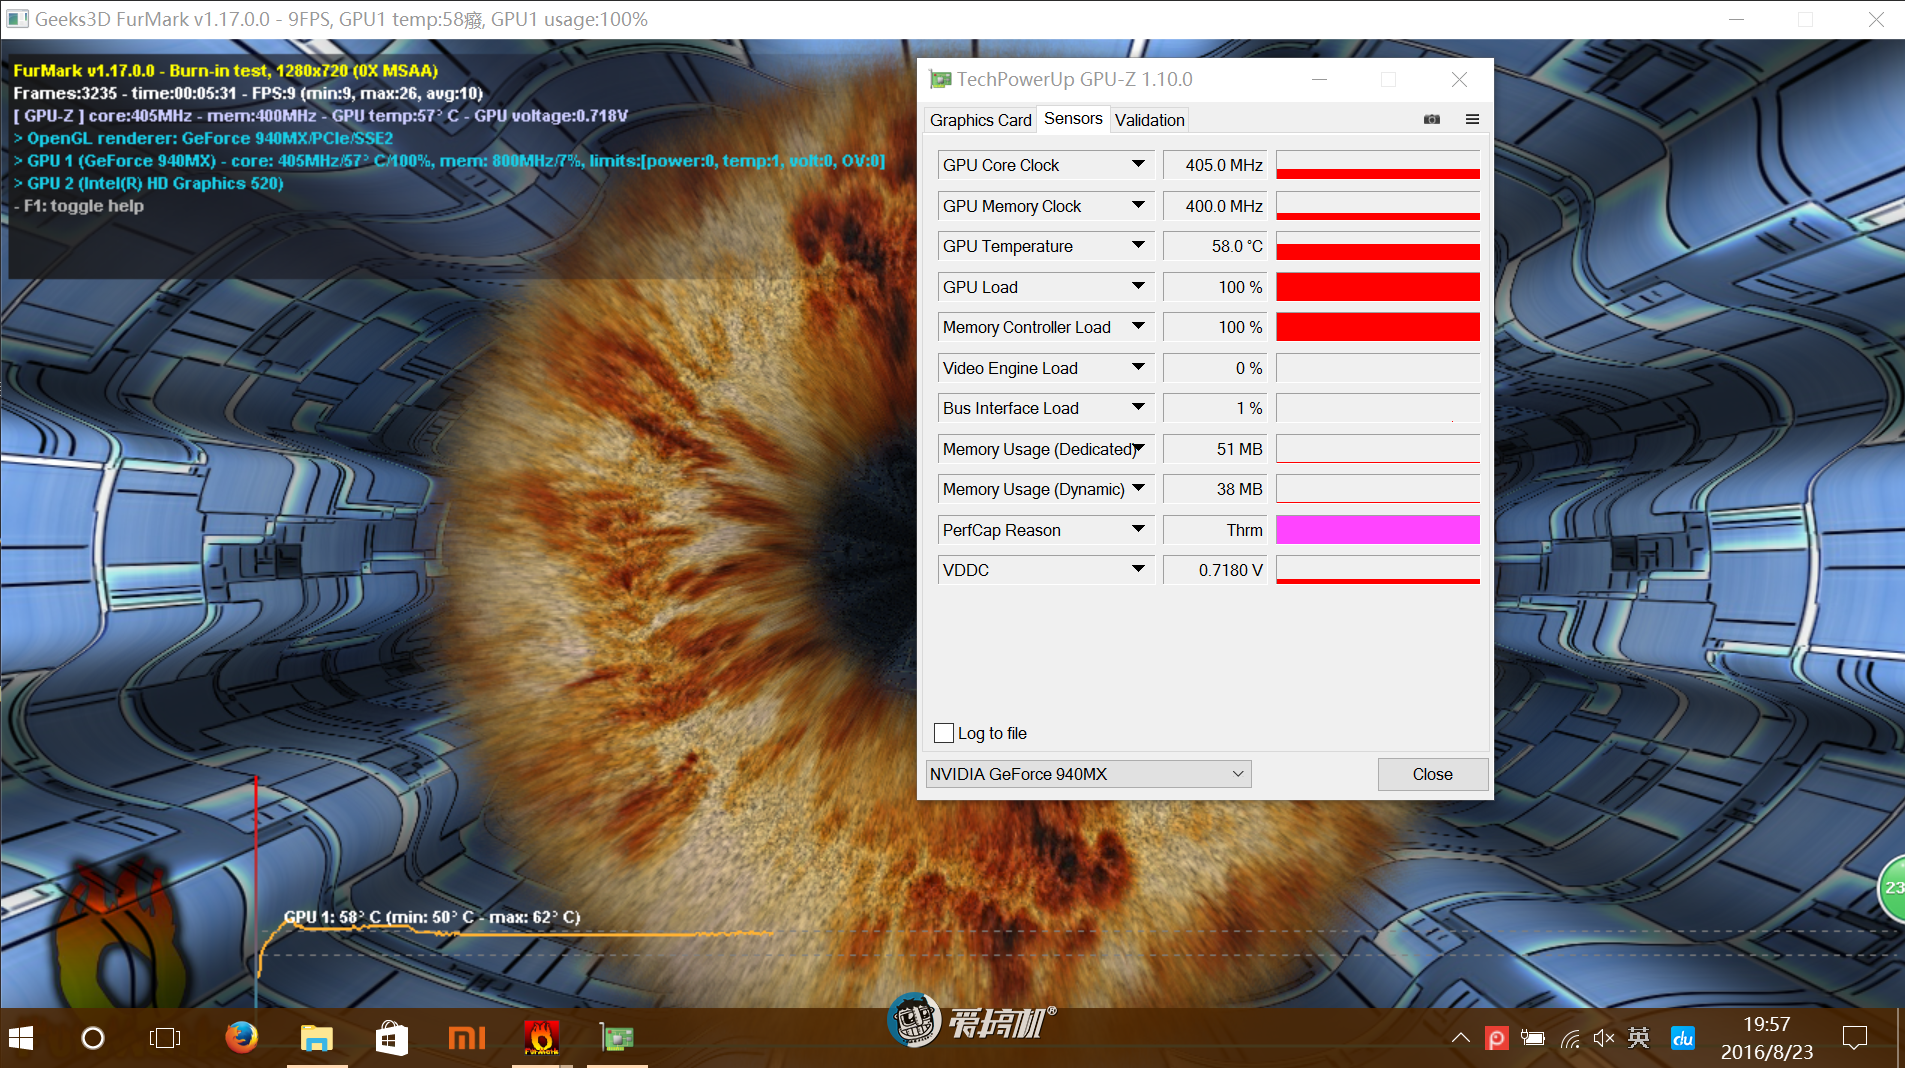This screenshot has width=1905, height=1068.
Task: Click the Memory Usage (Dynamic) value 38 MB
Action: click(1215, 489)
